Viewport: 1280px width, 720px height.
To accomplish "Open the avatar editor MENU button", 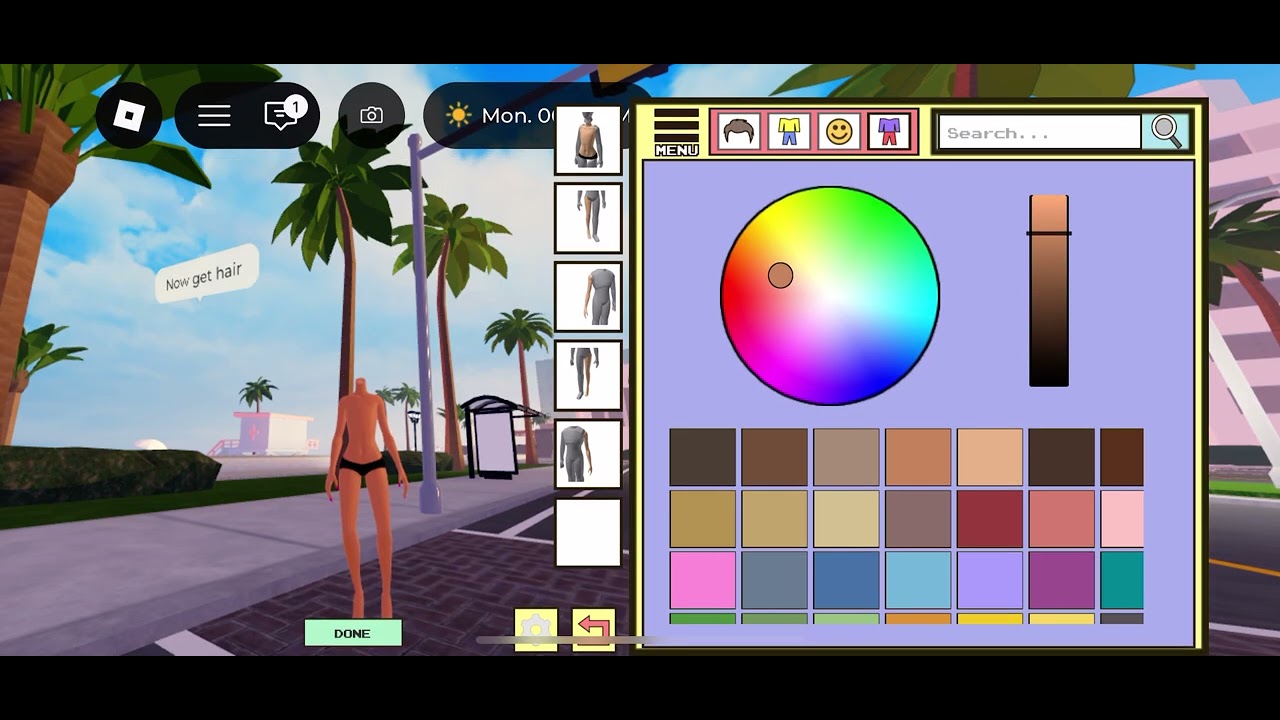I will [676, 133].
